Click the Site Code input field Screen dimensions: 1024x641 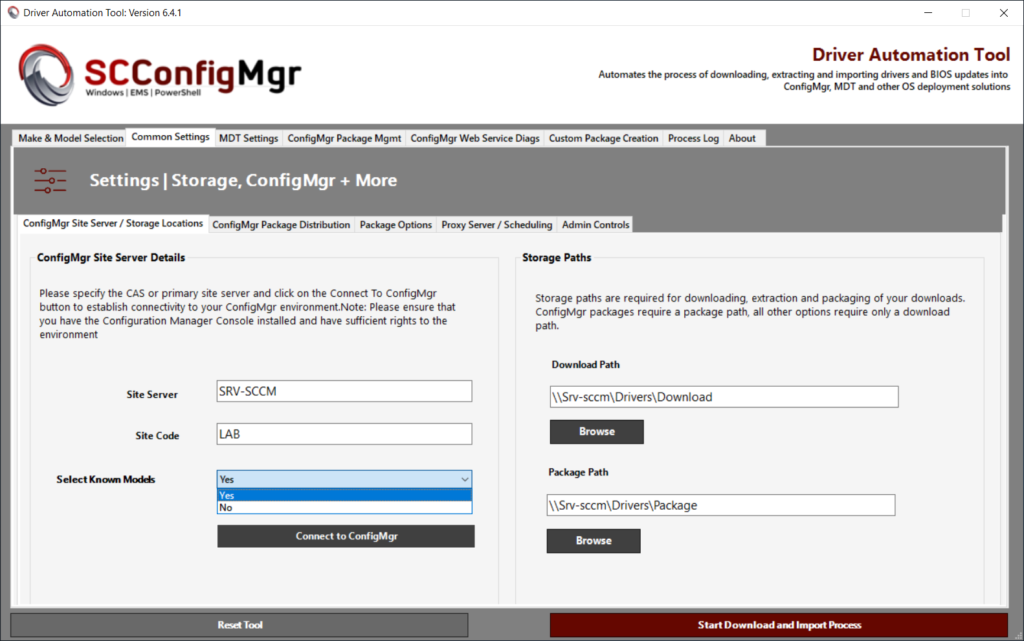point(344,434)
